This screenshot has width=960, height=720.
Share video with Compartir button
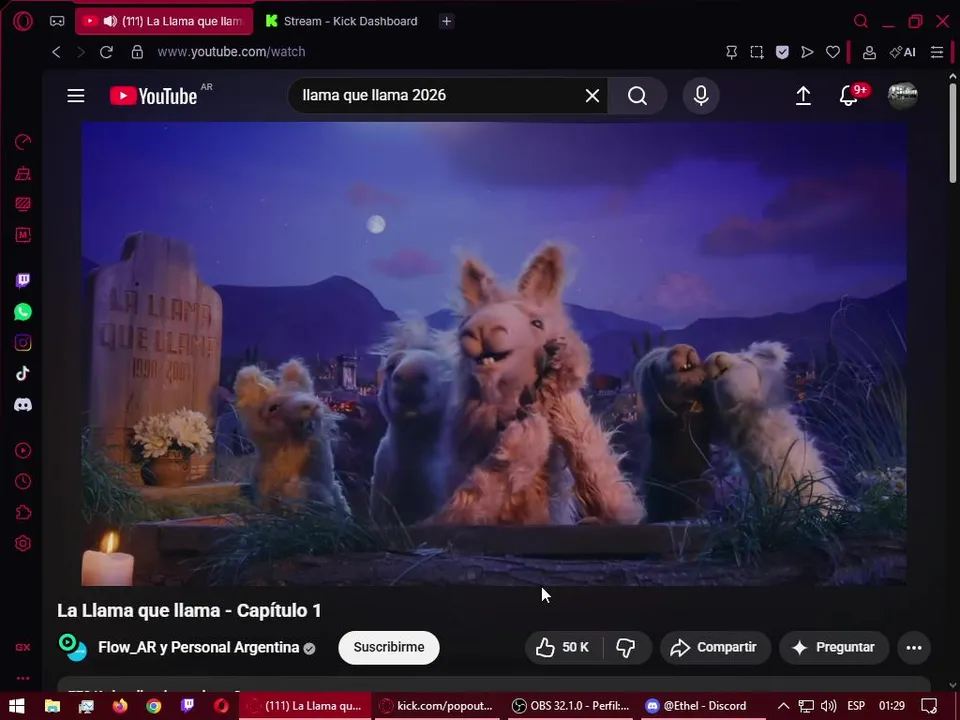click(x=714, y=648)
